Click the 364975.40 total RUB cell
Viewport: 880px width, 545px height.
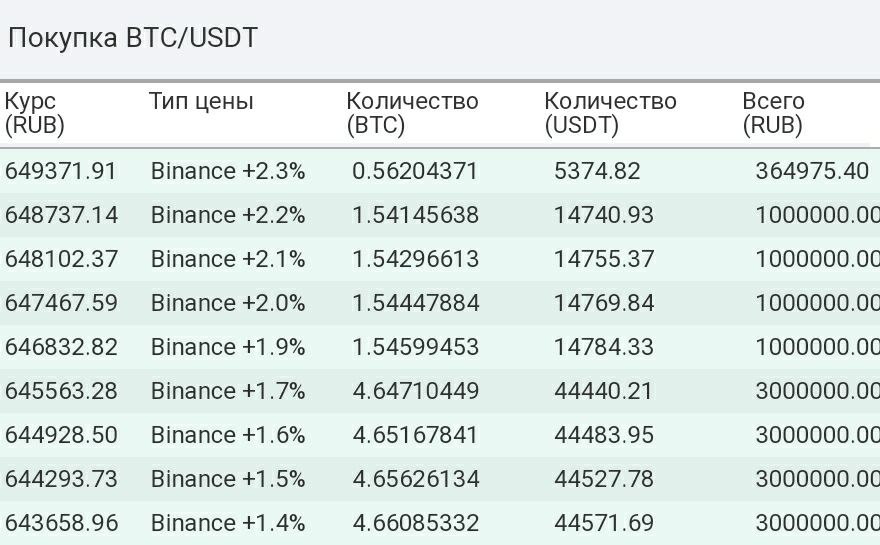pos(812,171)
